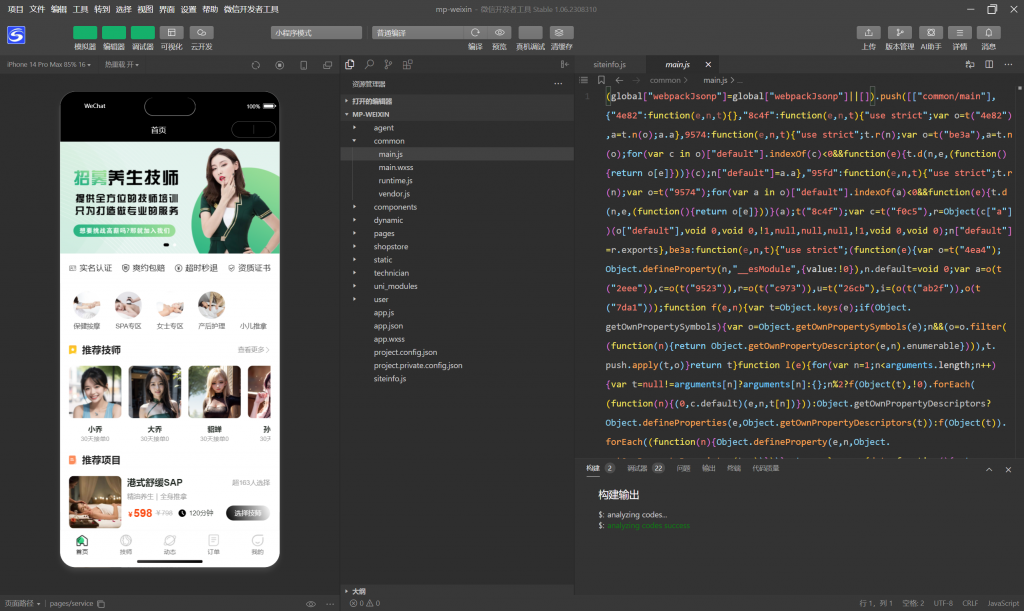Click 查看更多 link in simulator
Viewport: 1024px width, 611px height.
(253, 350)
